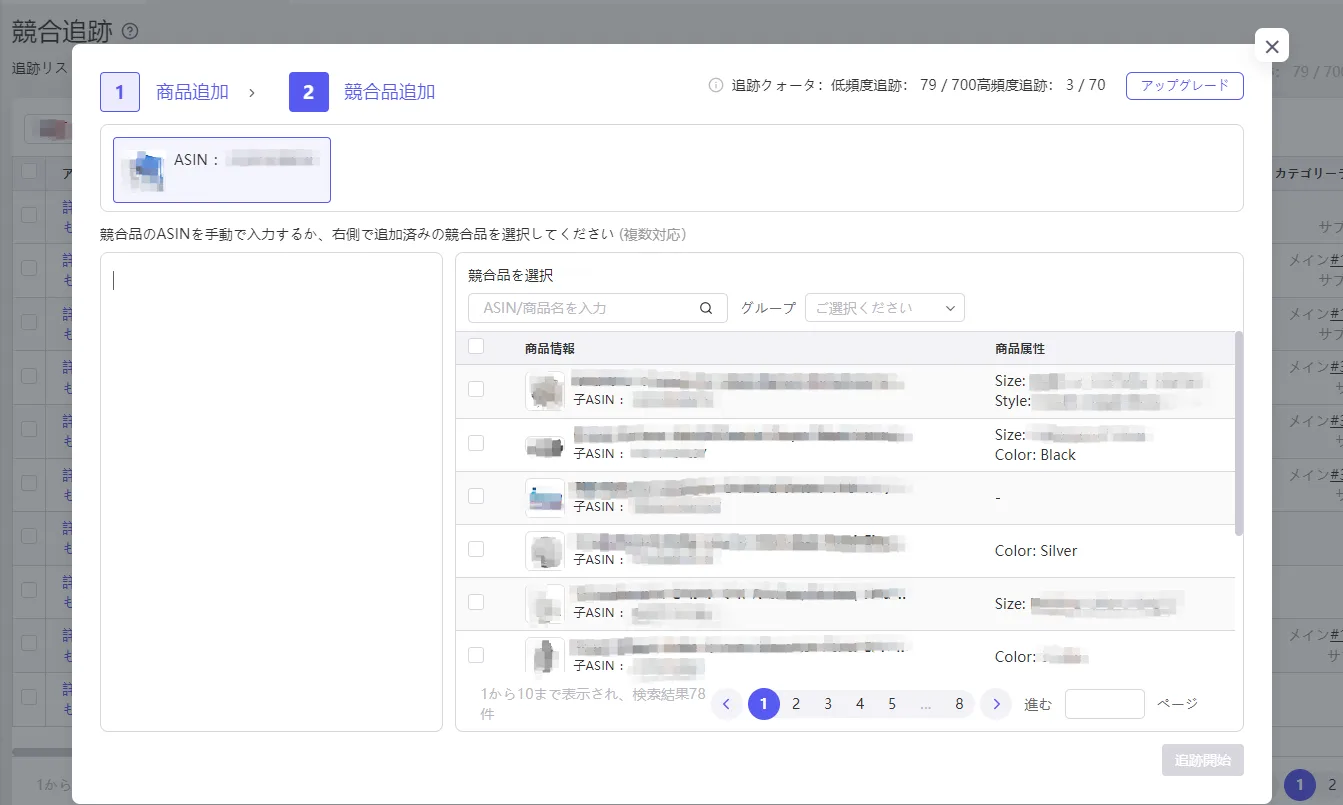Image resolution: width=1343 pixels, height=805 pixels.
Task: Click thumbnail of the Color: Black product
Action: pos(545,445)
